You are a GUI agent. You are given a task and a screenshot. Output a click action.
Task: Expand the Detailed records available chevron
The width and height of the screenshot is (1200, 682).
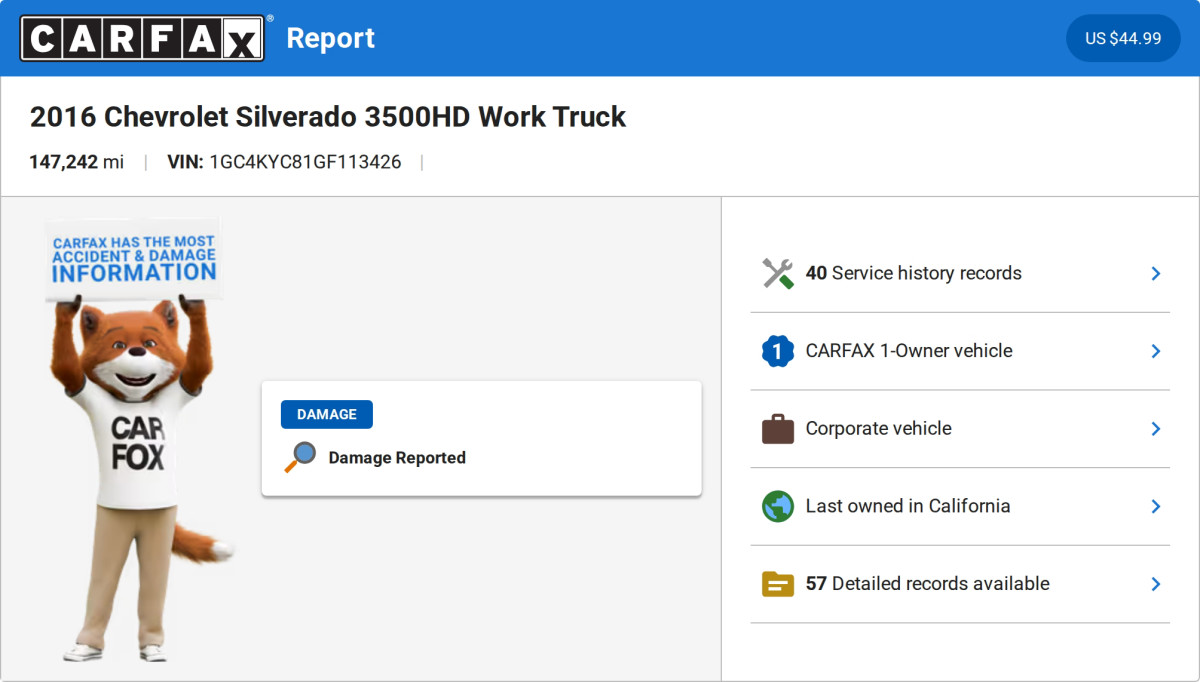coord(1155,584)
